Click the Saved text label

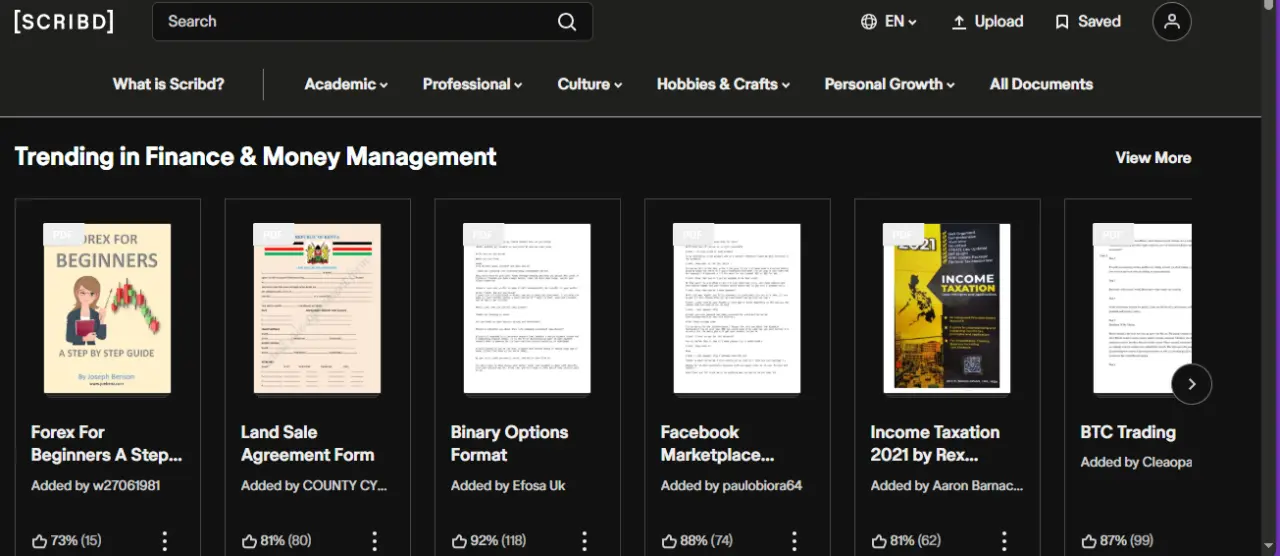pos(1099,22)
